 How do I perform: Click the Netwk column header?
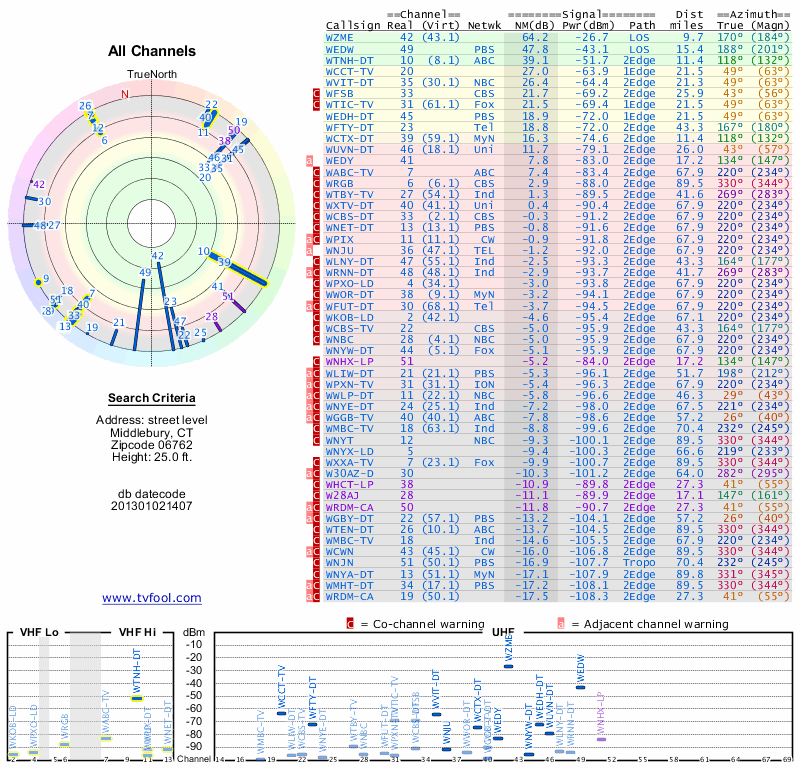pos(484,25)
